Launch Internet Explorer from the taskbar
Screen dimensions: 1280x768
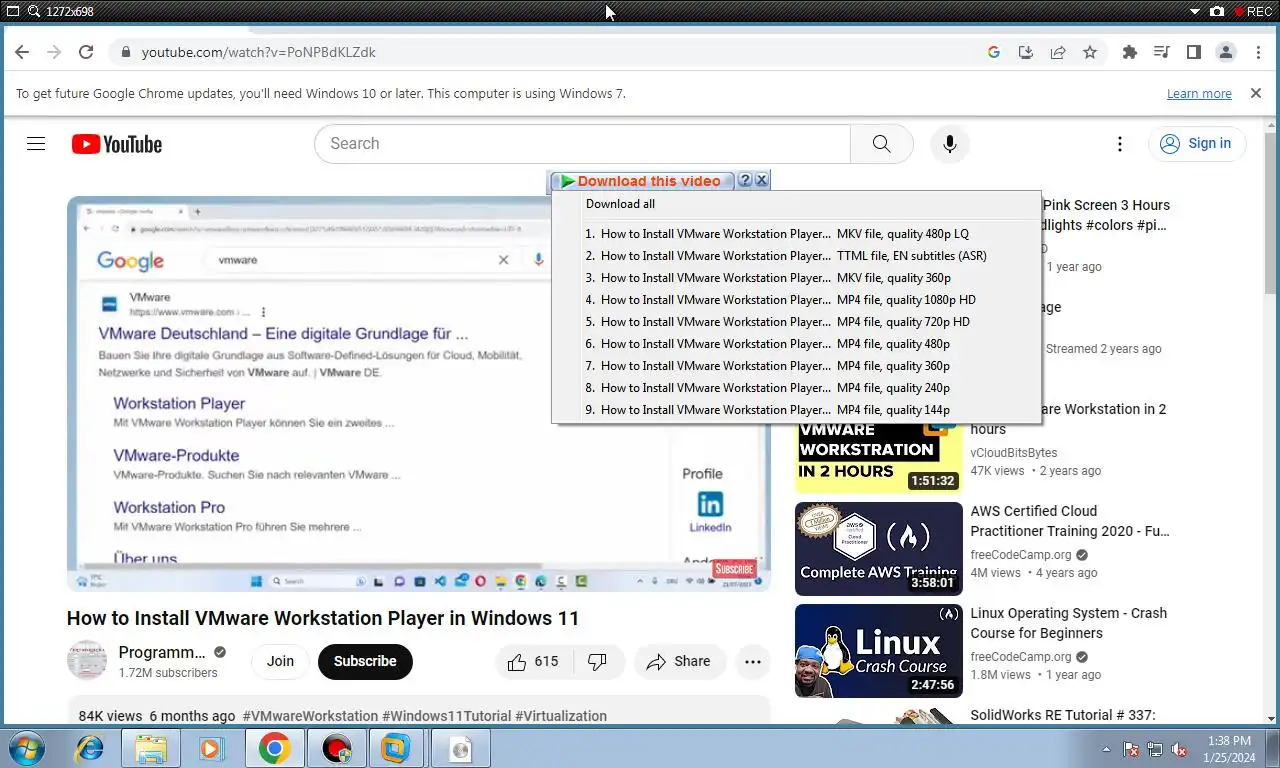point(88,748)
